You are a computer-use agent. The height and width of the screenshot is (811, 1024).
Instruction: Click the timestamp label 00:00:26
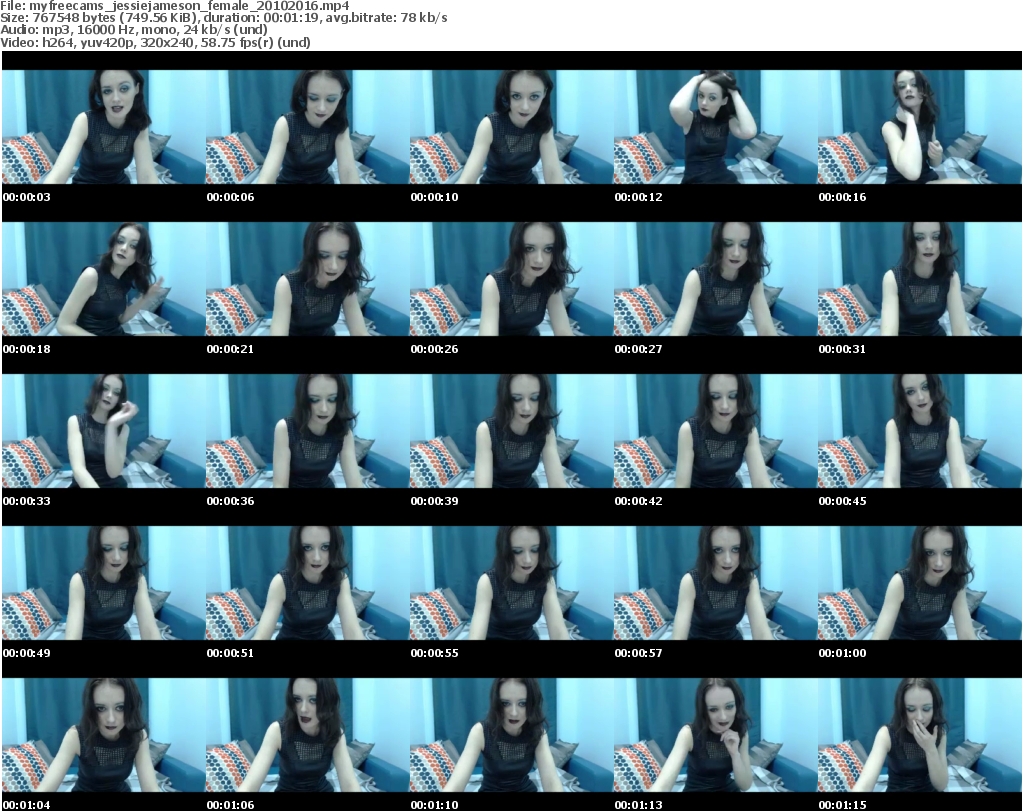click(x=434, y=349)
